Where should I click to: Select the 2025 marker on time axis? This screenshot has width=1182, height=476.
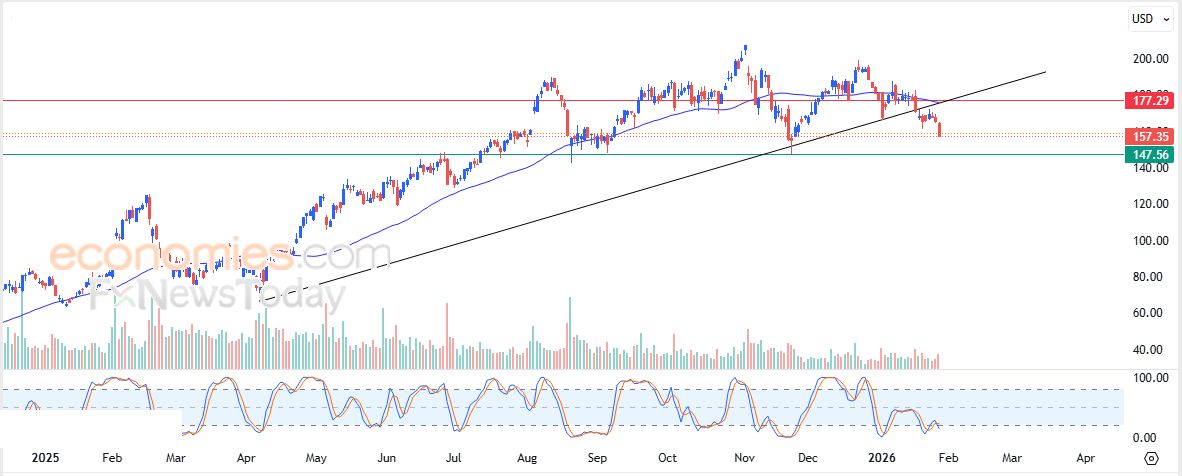(47, 457)
